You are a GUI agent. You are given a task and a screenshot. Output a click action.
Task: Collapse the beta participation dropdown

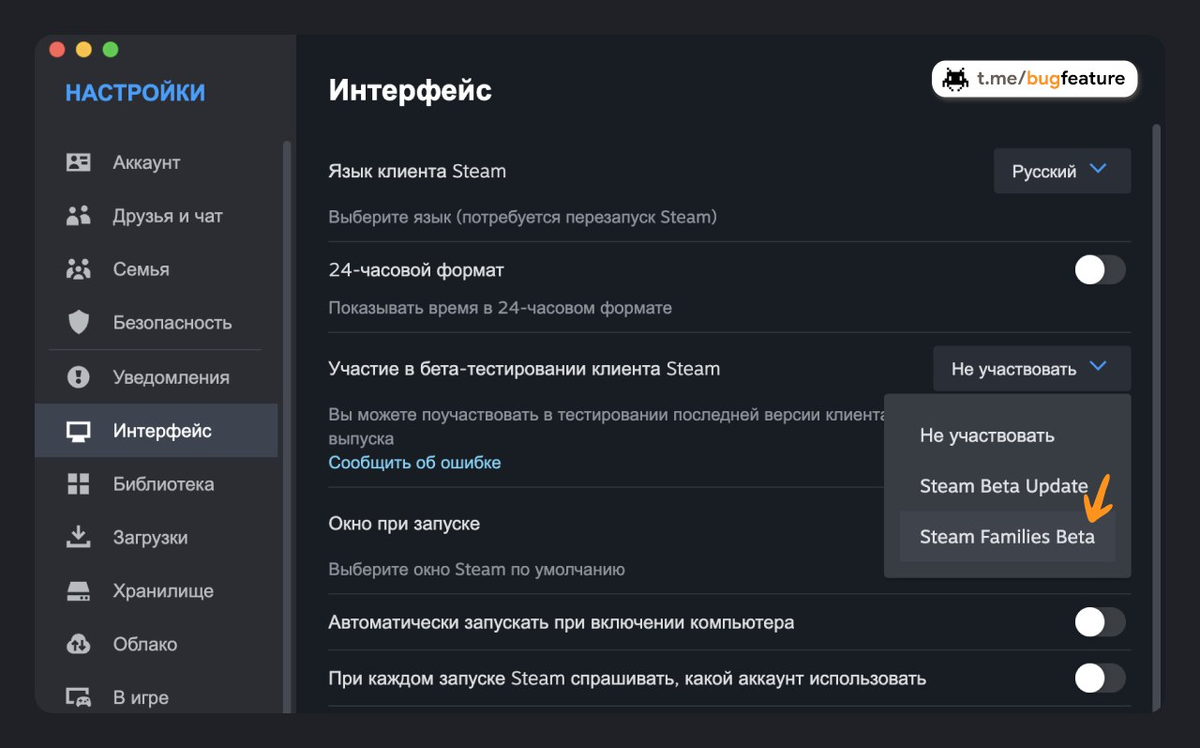(x=1032, y=368)
